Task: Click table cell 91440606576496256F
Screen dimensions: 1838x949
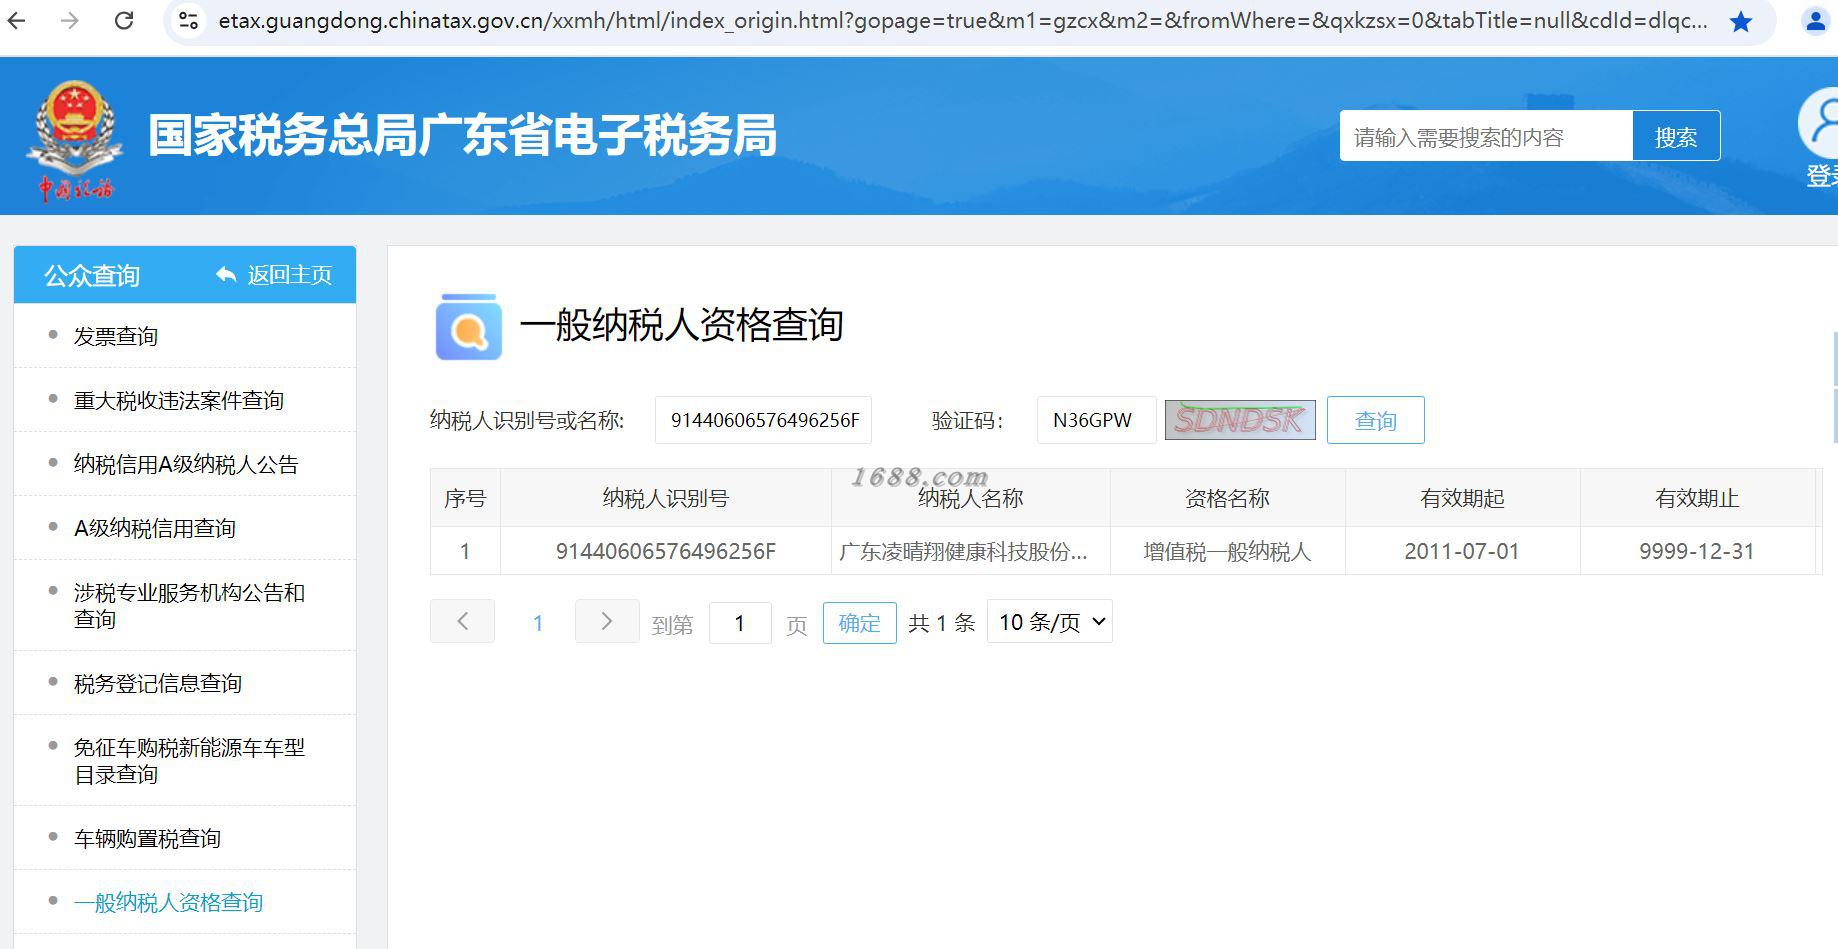Action: click(x=666, y=551)
